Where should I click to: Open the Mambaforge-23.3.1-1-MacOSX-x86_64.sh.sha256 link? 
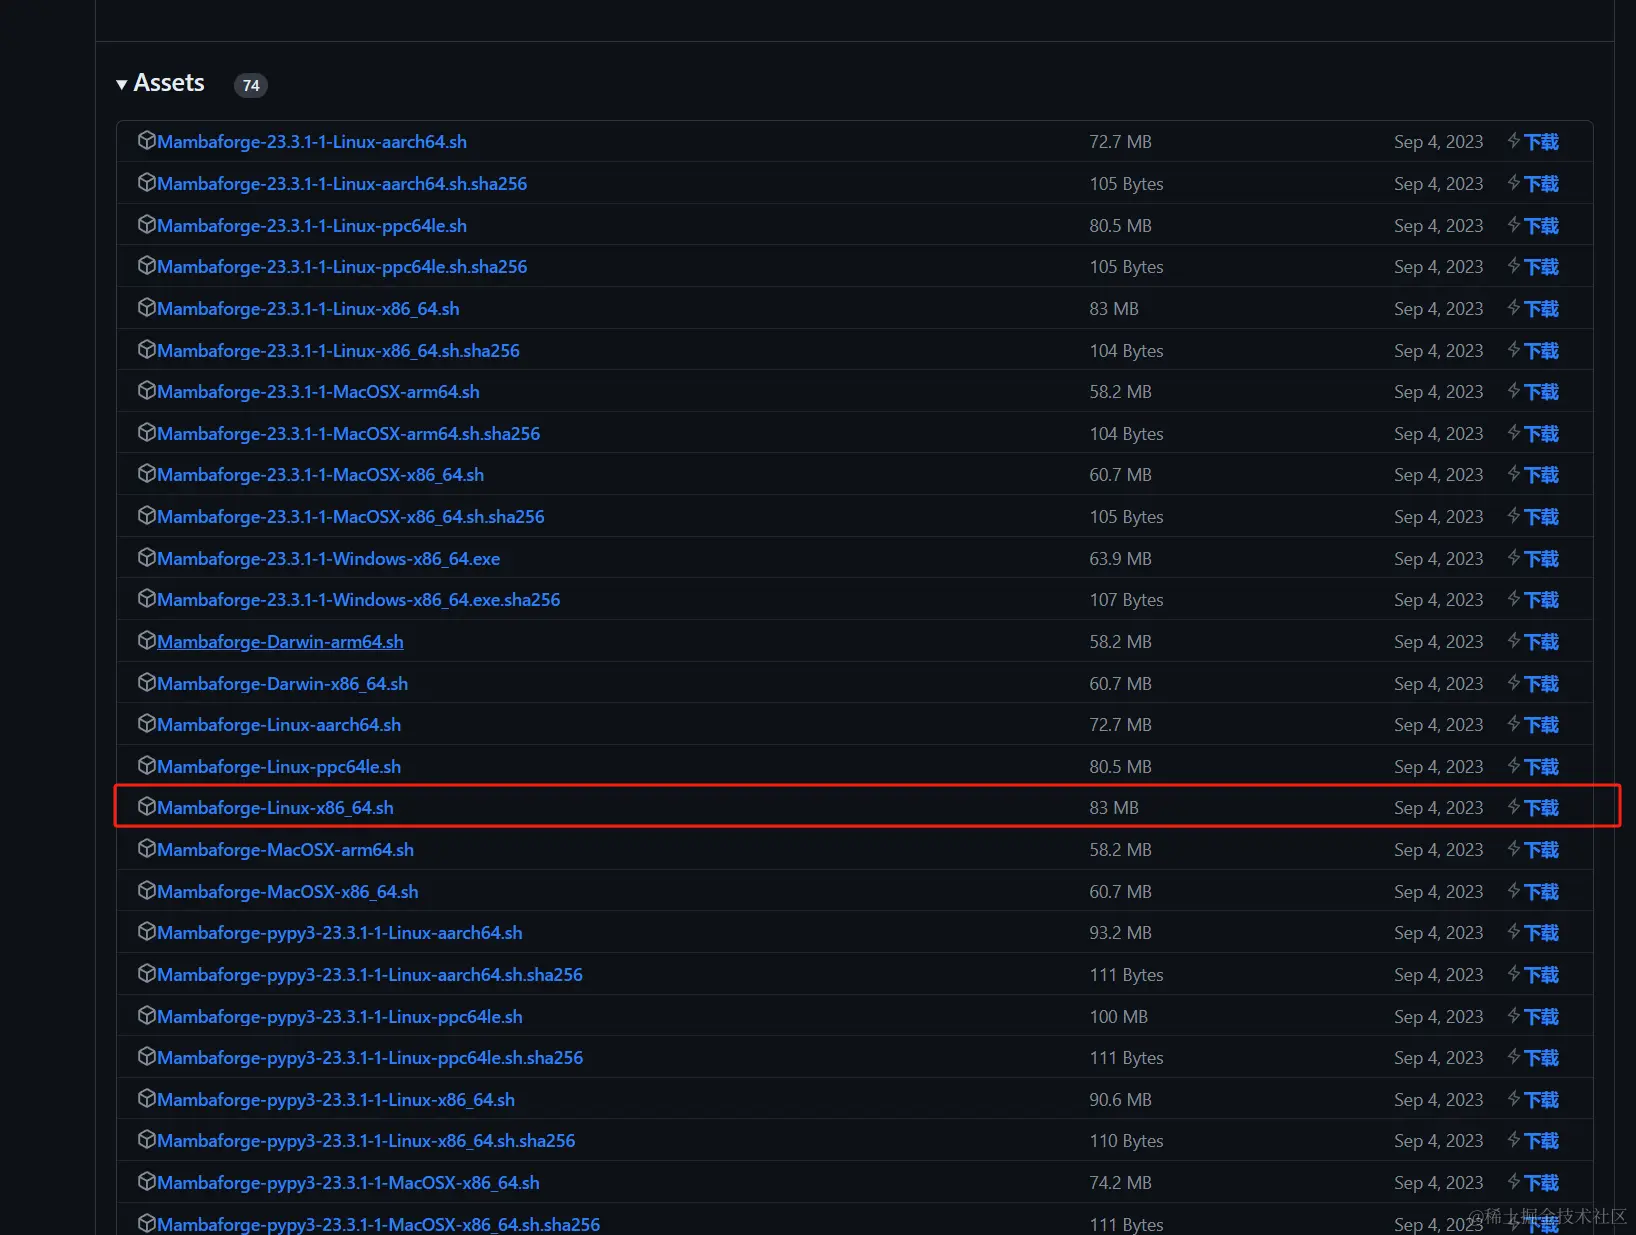[x=351, y=517]
